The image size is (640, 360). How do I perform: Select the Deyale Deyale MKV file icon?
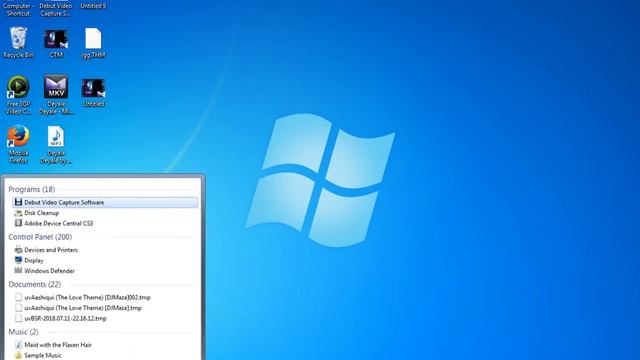click(x=56, y=95)
